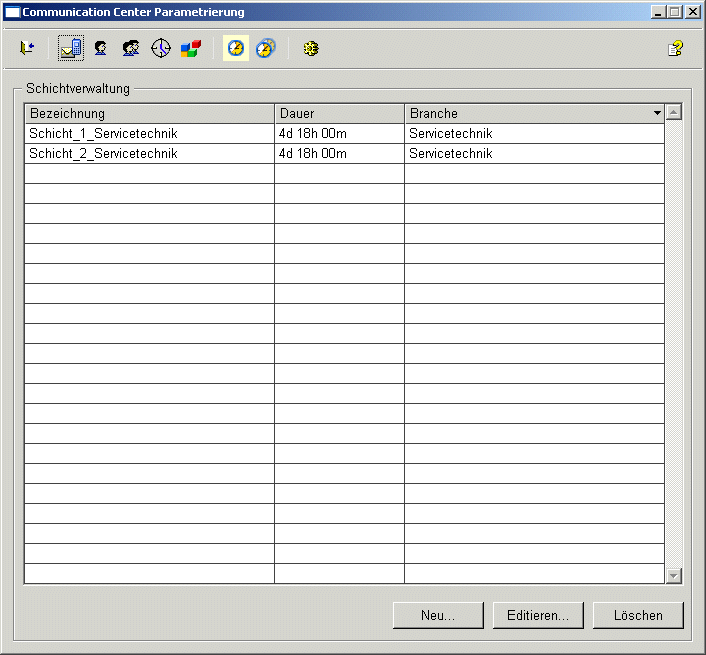The image size is (706, 655).
Task: Select the mail and phone device icon
Action: (71, 48)
